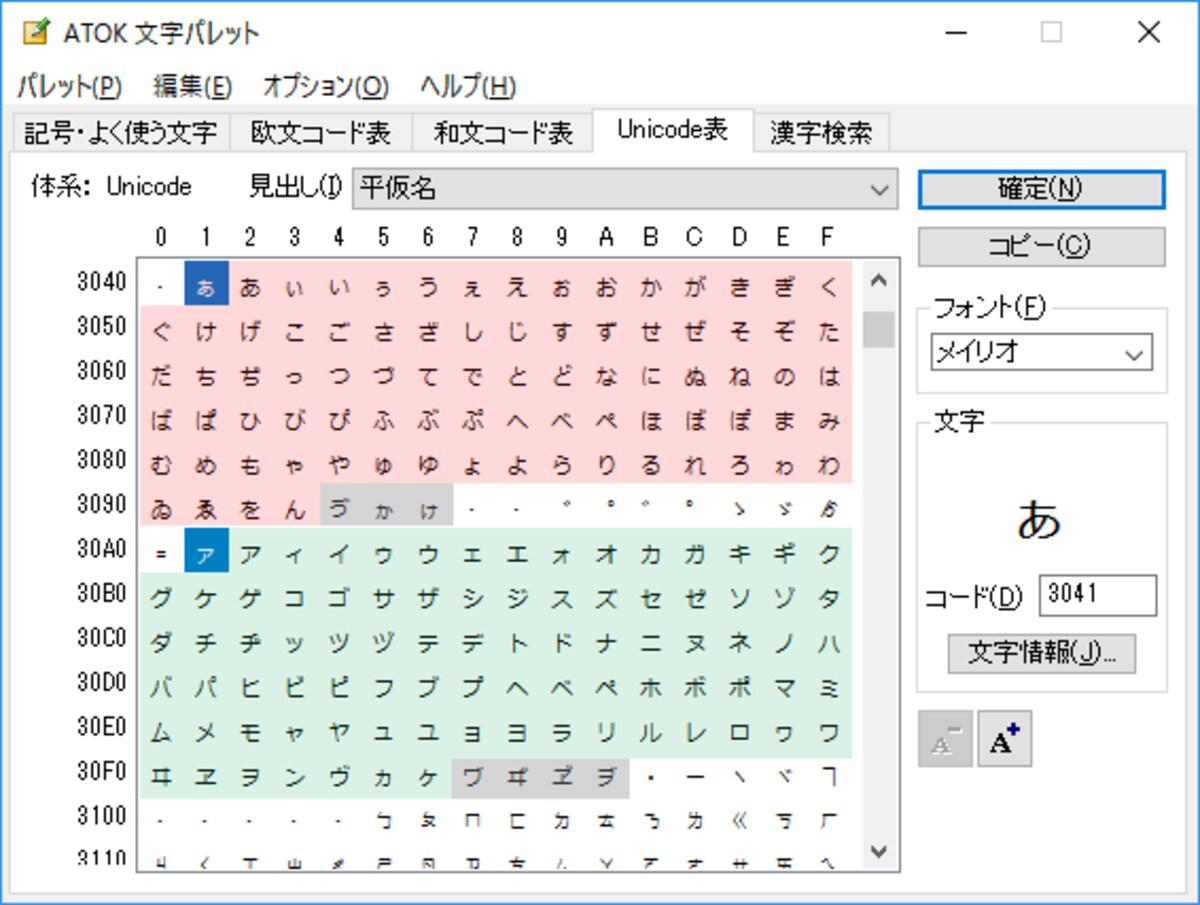Click the scrollbar down arrow of character grid
Screen dimensions: 1200x905
click(x=879, y=850)
